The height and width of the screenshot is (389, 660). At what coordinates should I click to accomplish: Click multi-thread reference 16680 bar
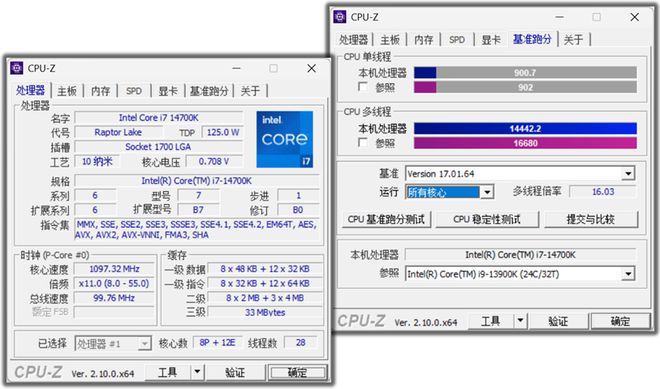tap(525, 143)
